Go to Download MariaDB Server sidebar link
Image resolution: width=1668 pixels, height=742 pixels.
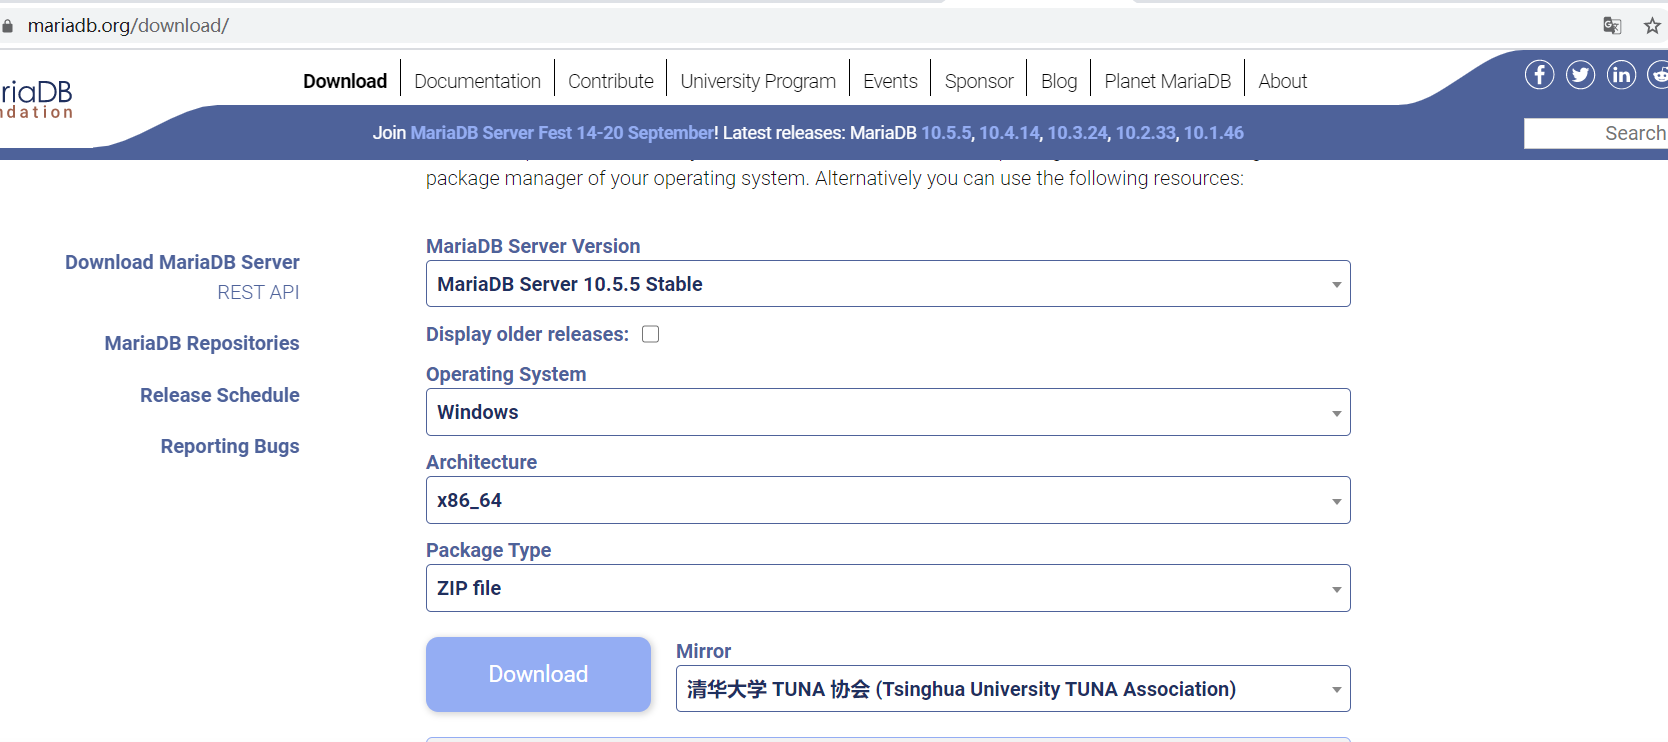(x=182, y=262)
